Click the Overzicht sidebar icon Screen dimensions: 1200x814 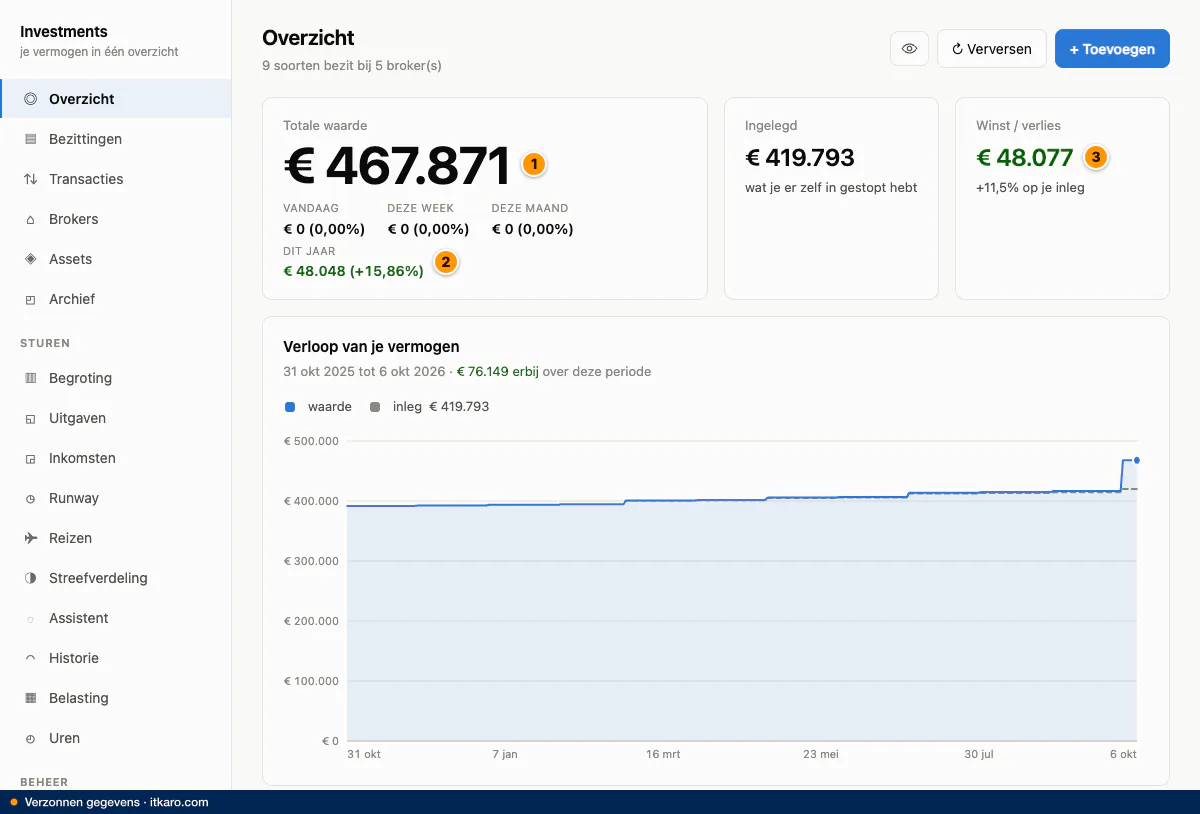click(x=30, y=99)
